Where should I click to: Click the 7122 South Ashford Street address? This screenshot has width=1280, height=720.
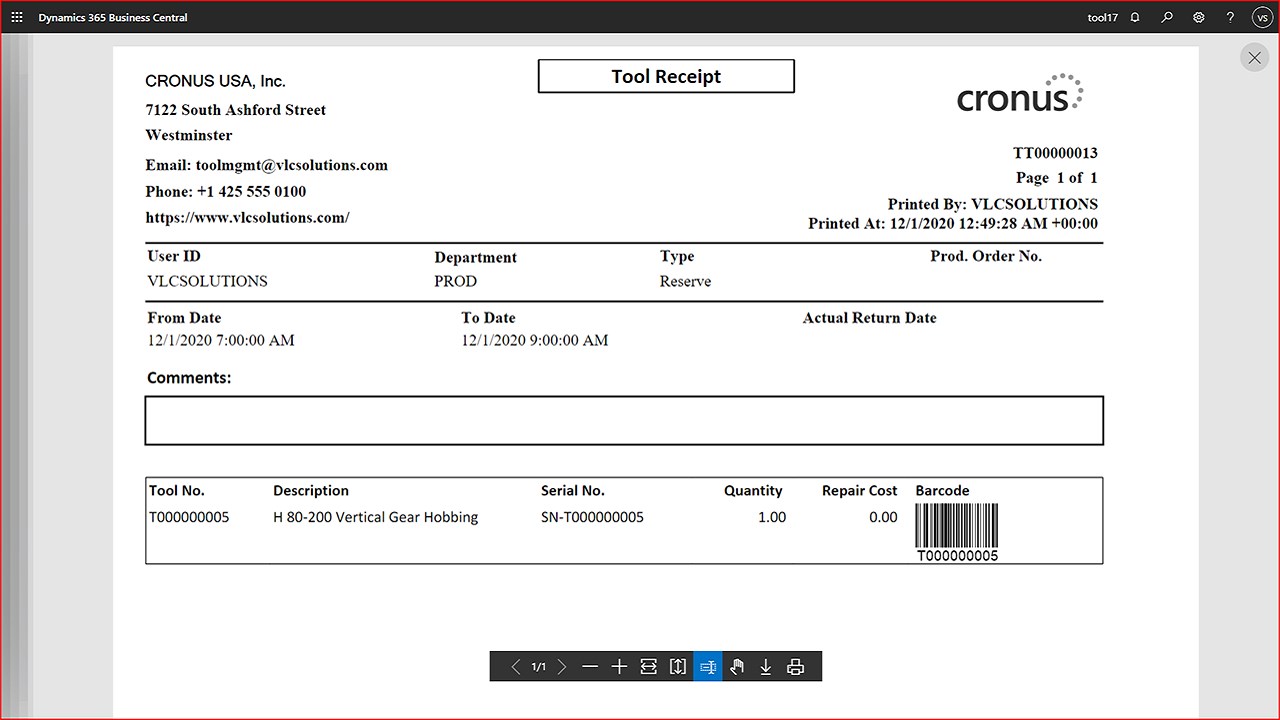point(236,110)
